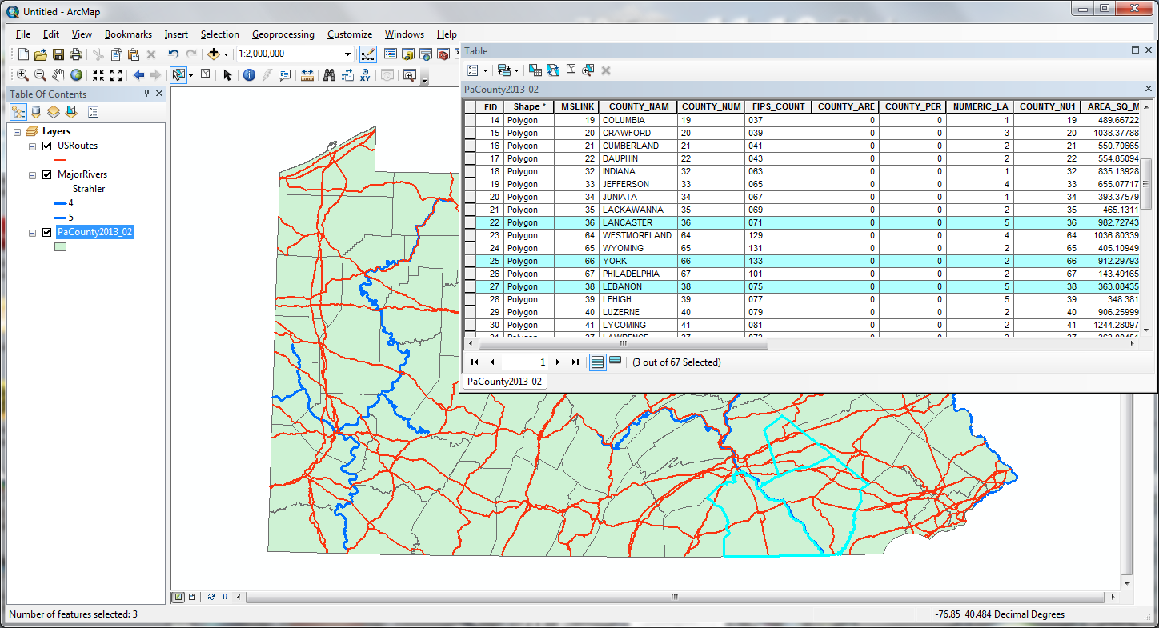Choose the Select Features tool
The height and width of the screenshot is (631, 1163).
[x=177, y=76]
